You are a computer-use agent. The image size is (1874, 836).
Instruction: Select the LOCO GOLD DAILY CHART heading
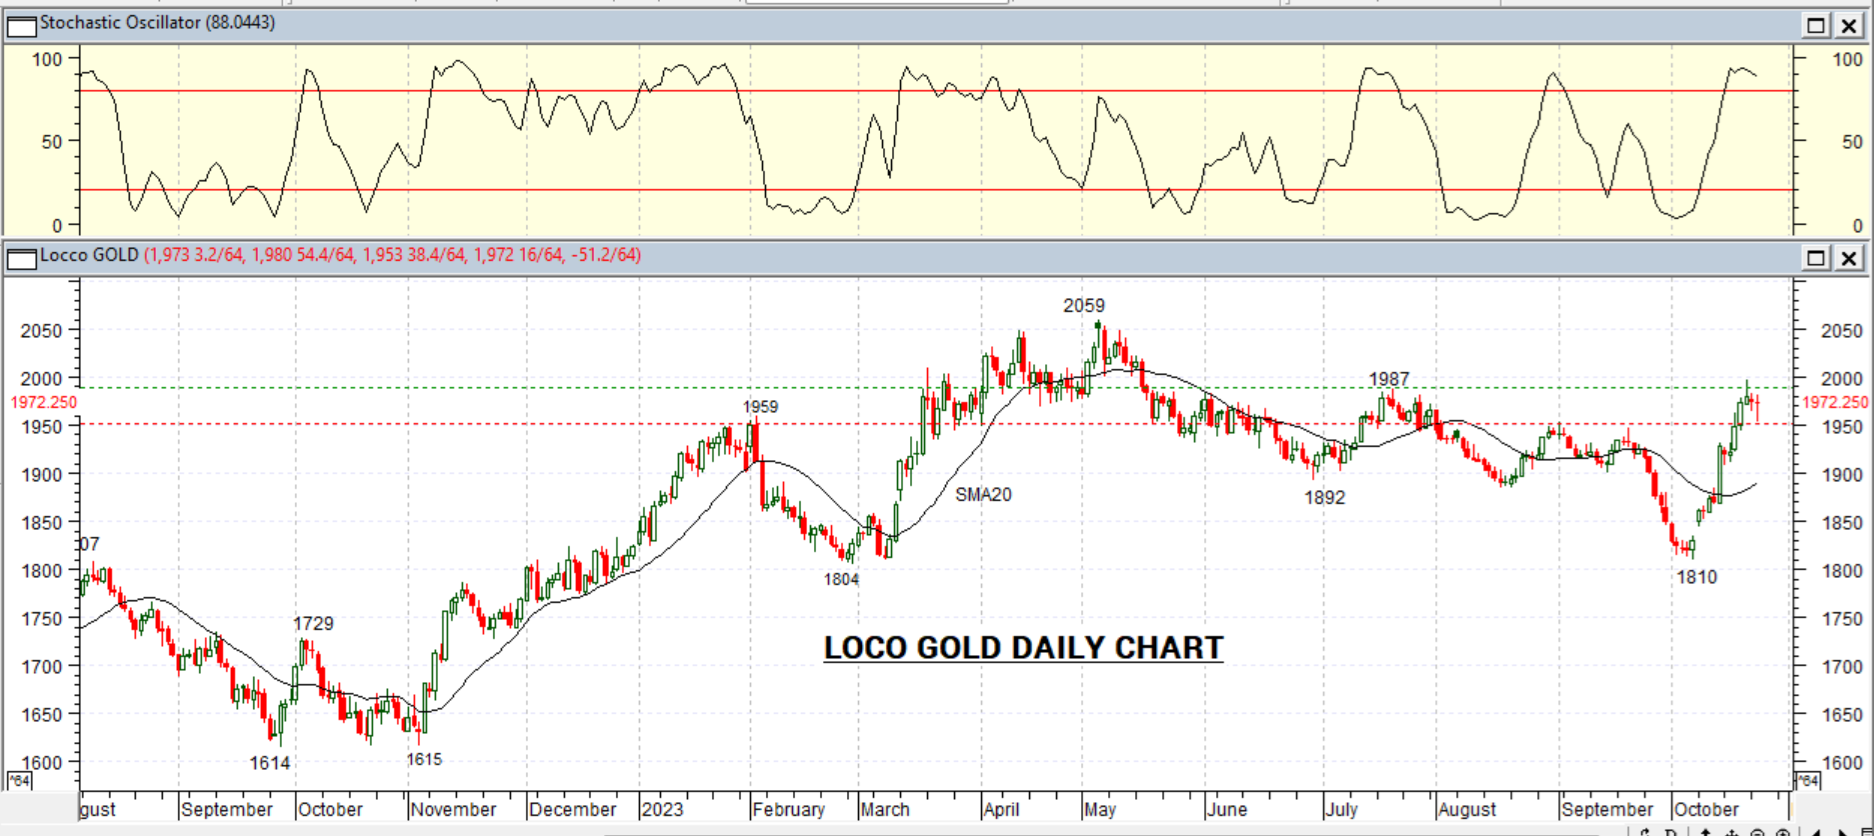[x=1023, y=648]
